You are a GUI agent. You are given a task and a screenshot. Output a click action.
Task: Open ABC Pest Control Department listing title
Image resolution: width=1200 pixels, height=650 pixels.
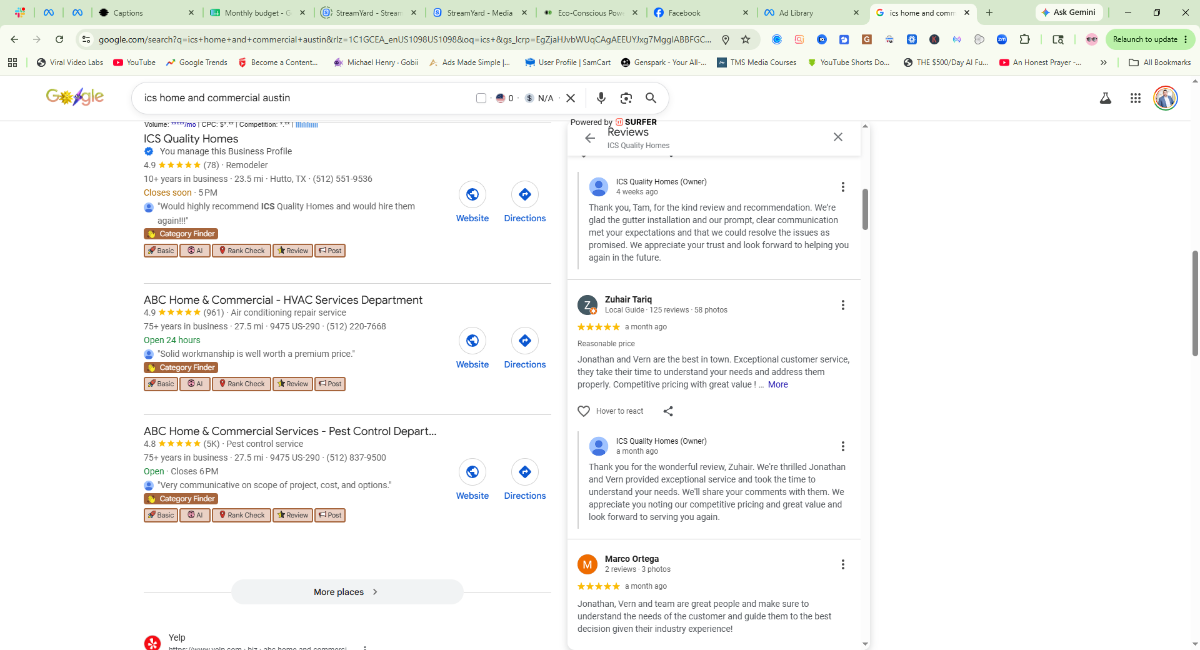coord(290,431)
